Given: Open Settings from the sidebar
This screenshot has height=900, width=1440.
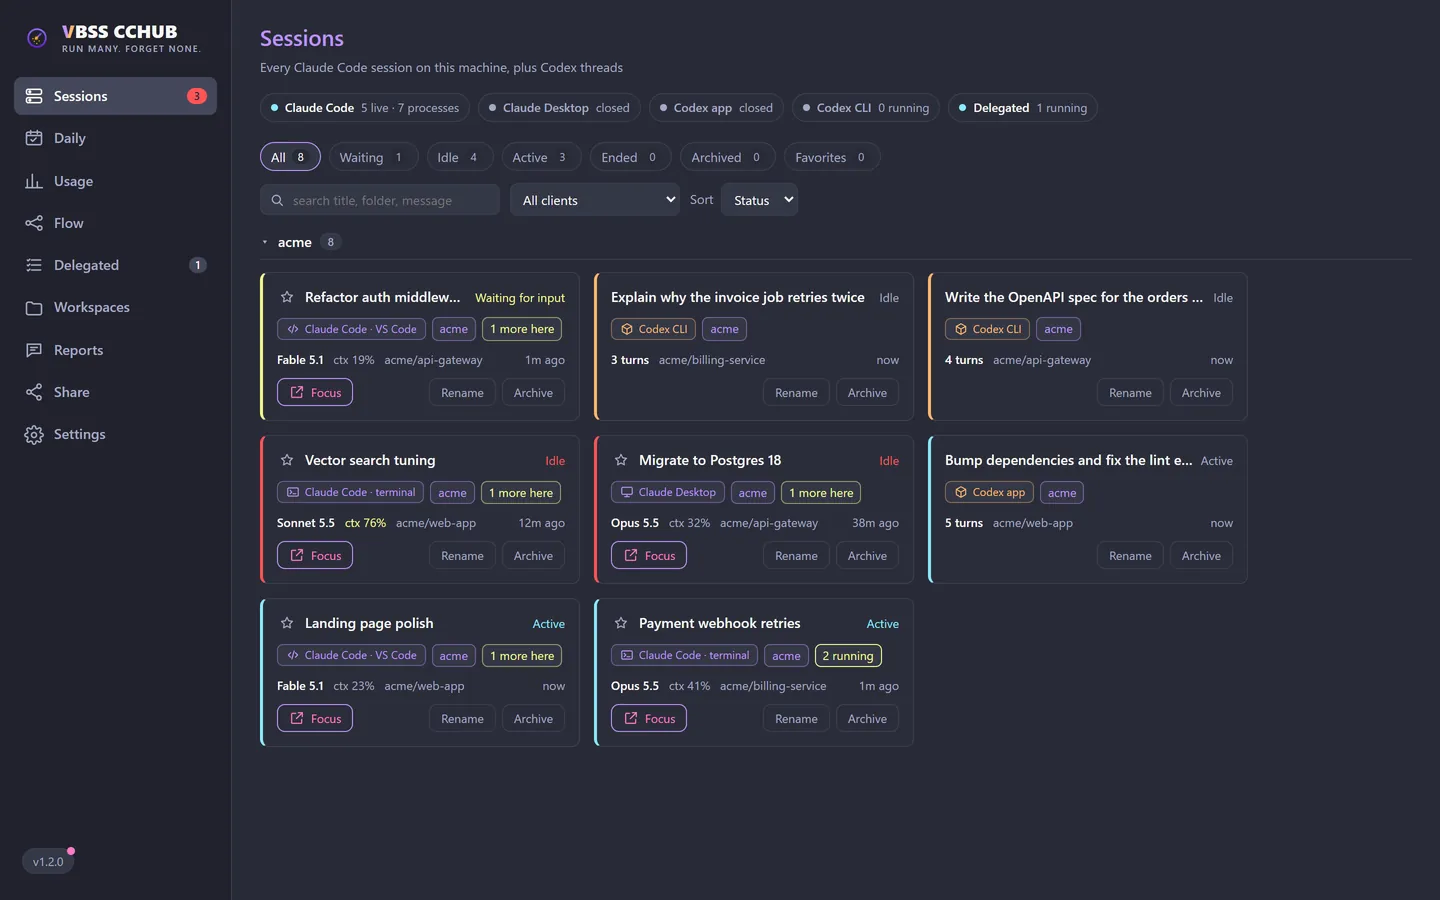Looking at the screenshot, I should tap(115, 434).
